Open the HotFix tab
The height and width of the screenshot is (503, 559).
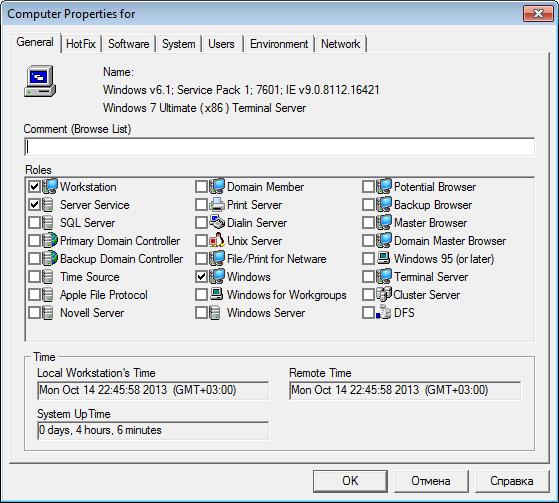click(x=81, y=44)
